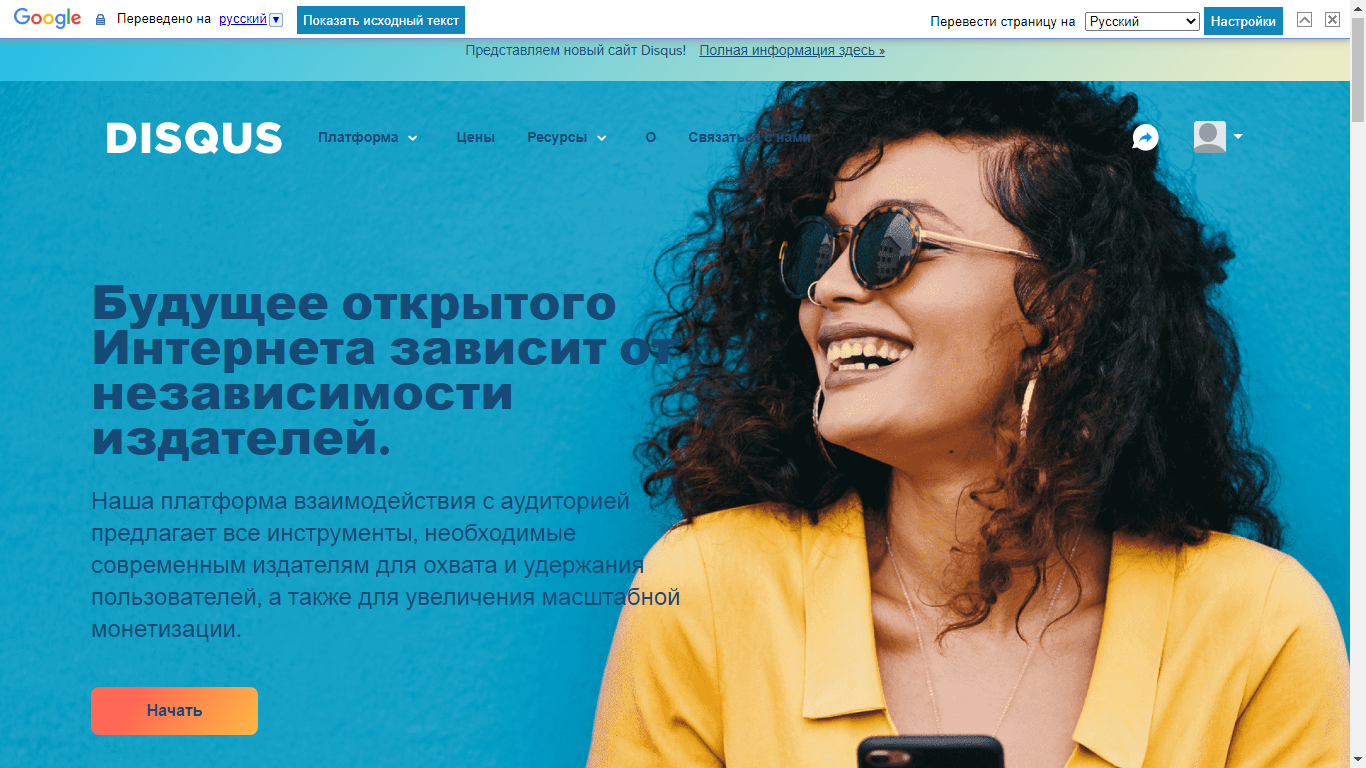Viewport: 1366px width, 768px height.
Task: Open the Цены menu item
Action: tap(476, 137)
